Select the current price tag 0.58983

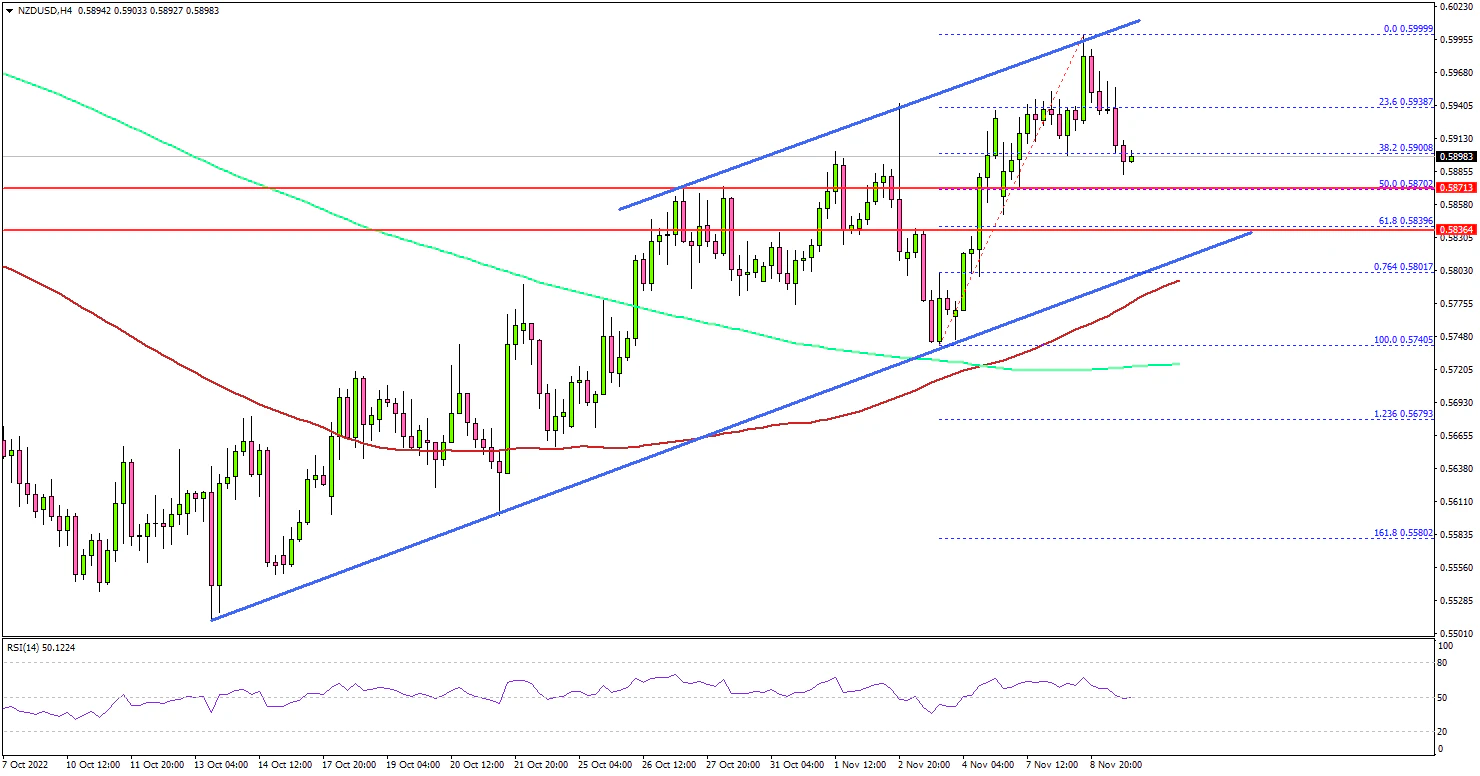coord(1455,157)
